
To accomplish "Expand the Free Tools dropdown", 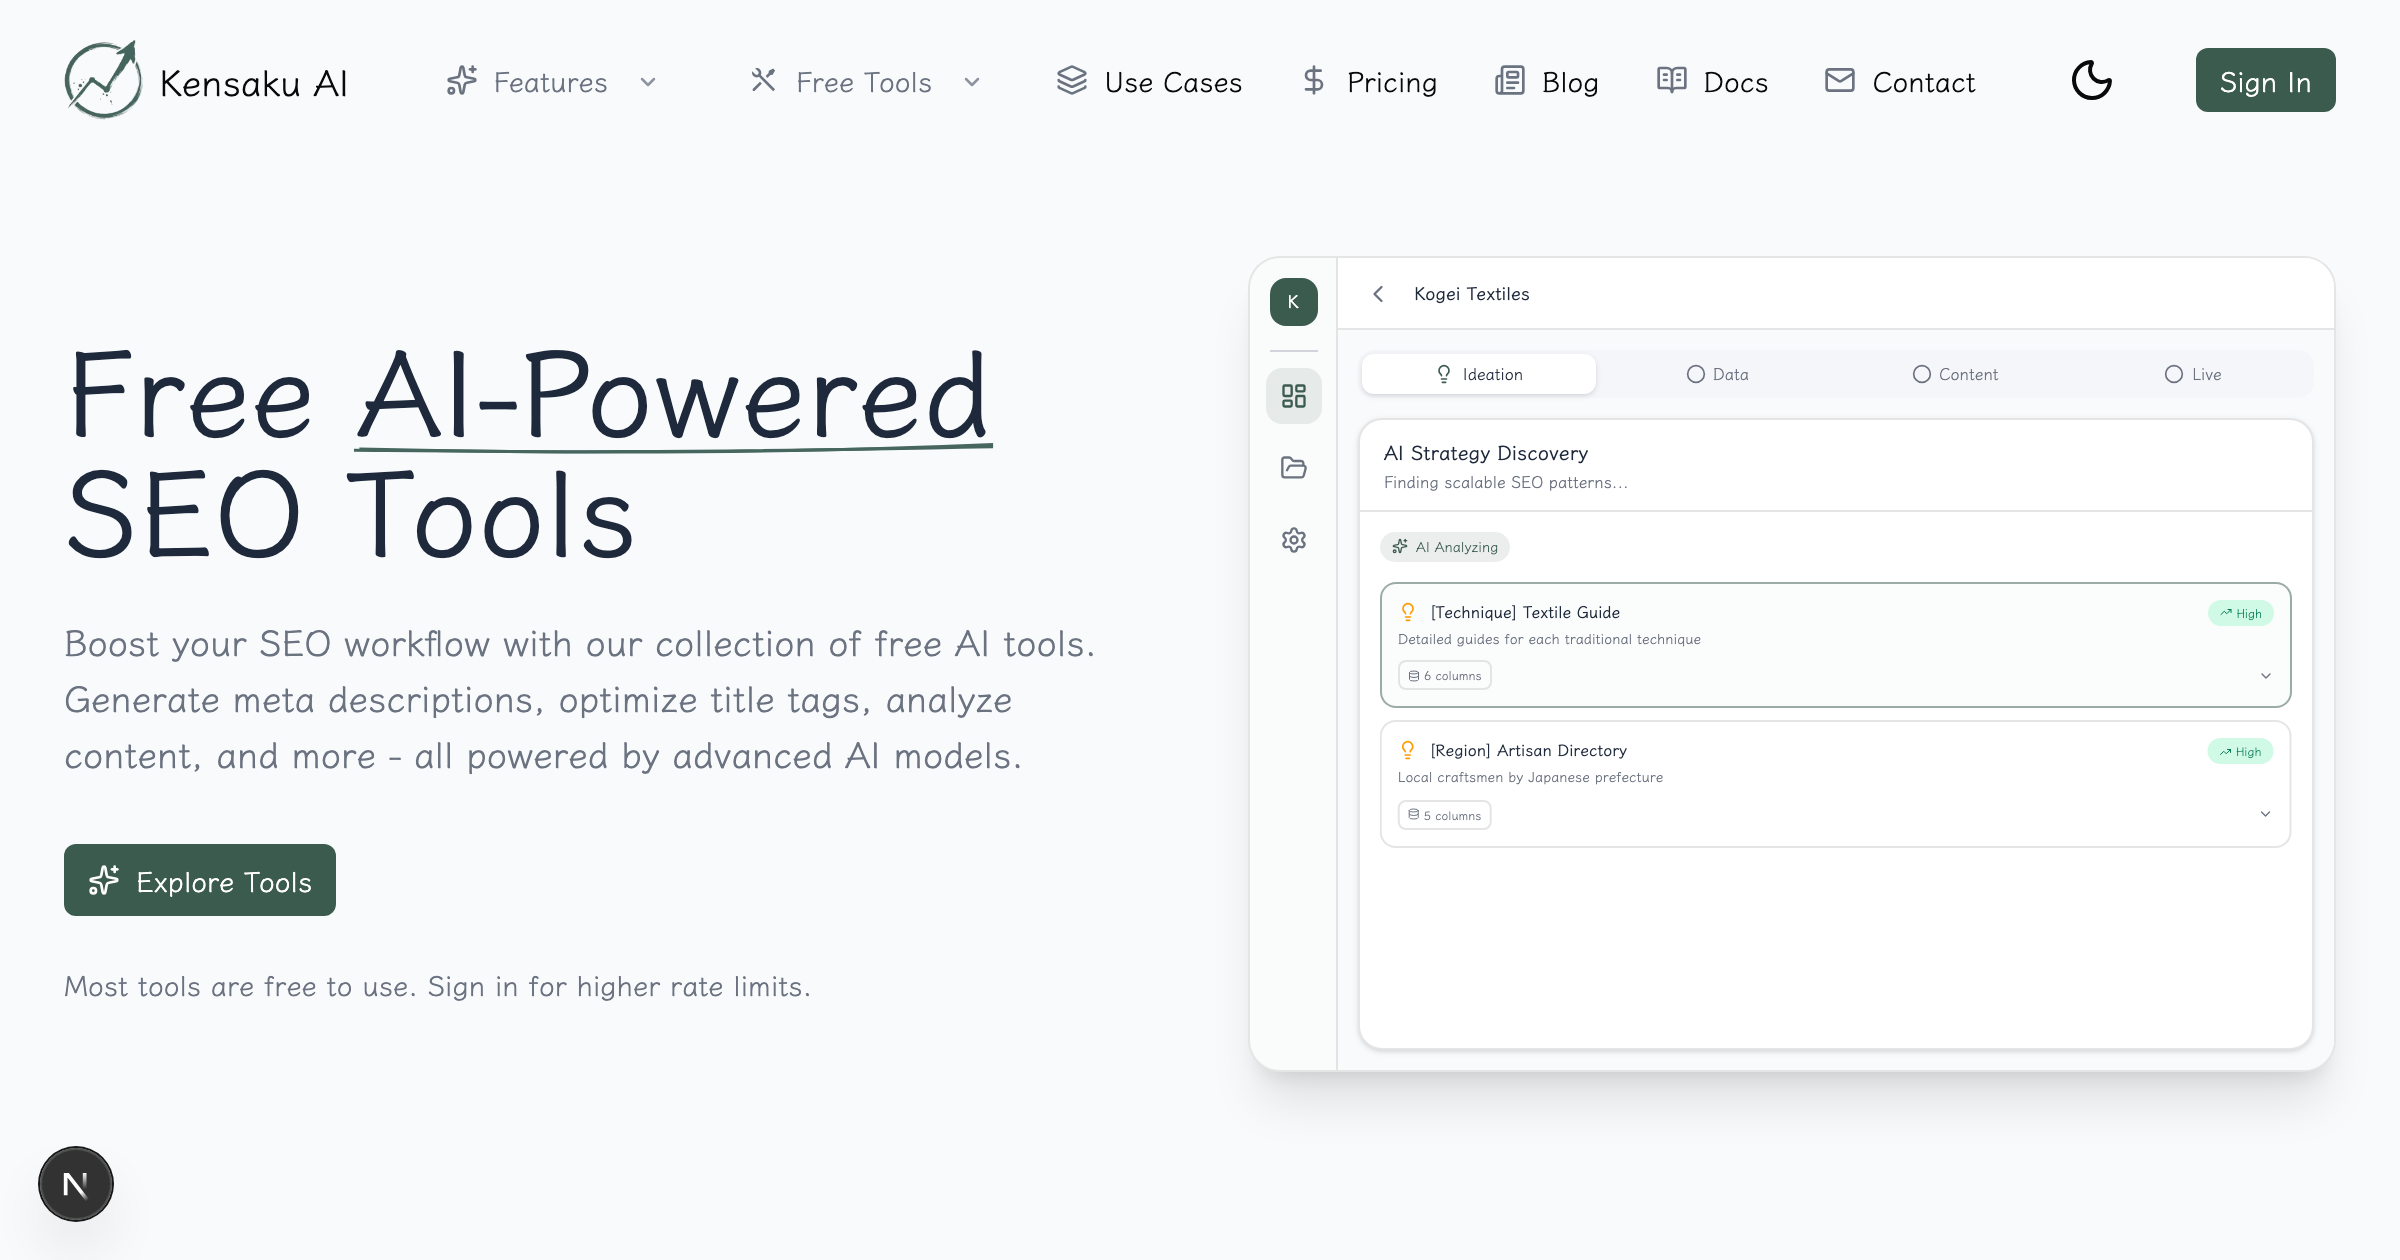I will 865,82.
